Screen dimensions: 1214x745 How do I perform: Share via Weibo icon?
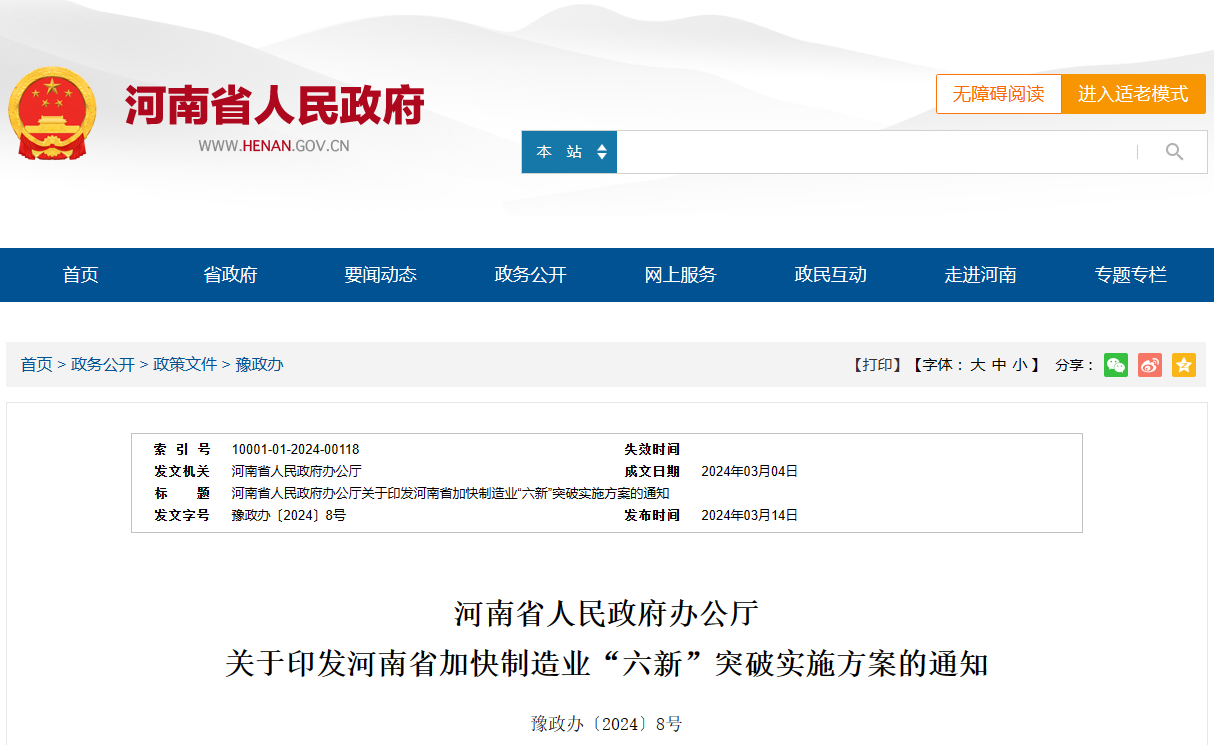pos(1150,365)
